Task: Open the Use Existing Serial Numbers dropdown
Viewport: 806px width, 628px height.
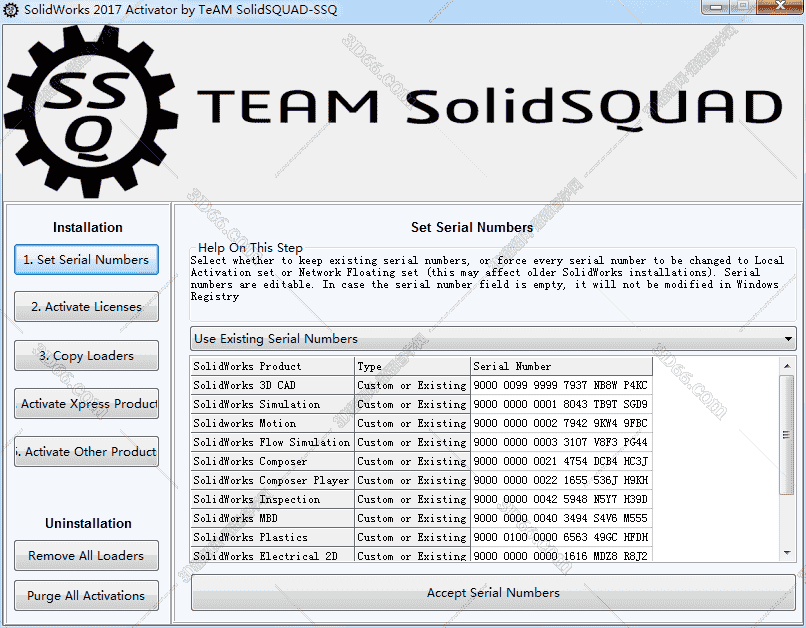Action: click(492, 339)
